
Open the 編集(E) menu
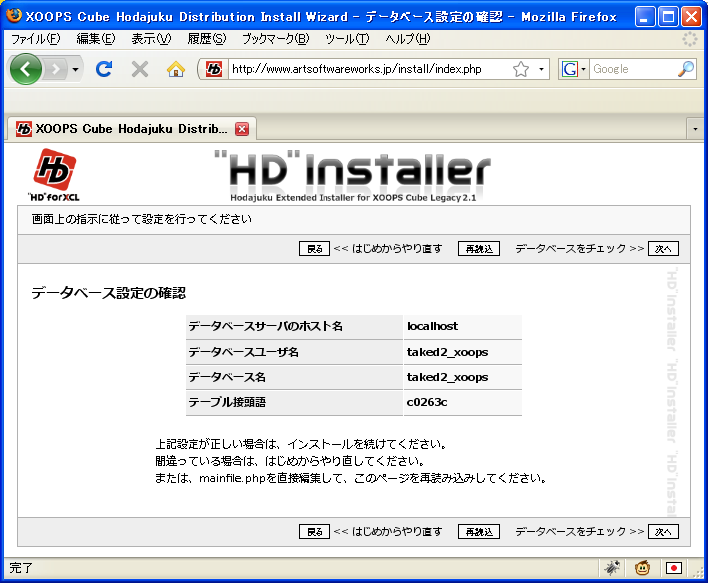(96, 39)
